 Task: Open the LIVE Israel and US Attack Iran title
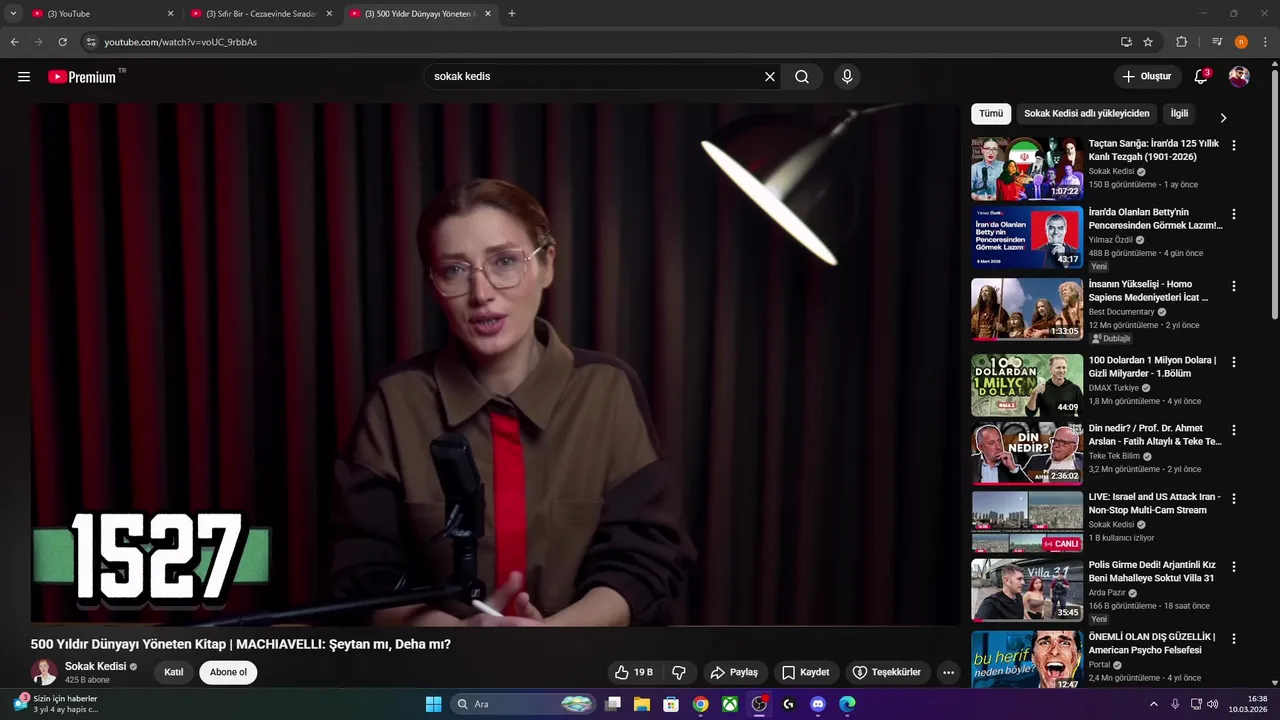pyautogui.click(x=1154, y=503)
